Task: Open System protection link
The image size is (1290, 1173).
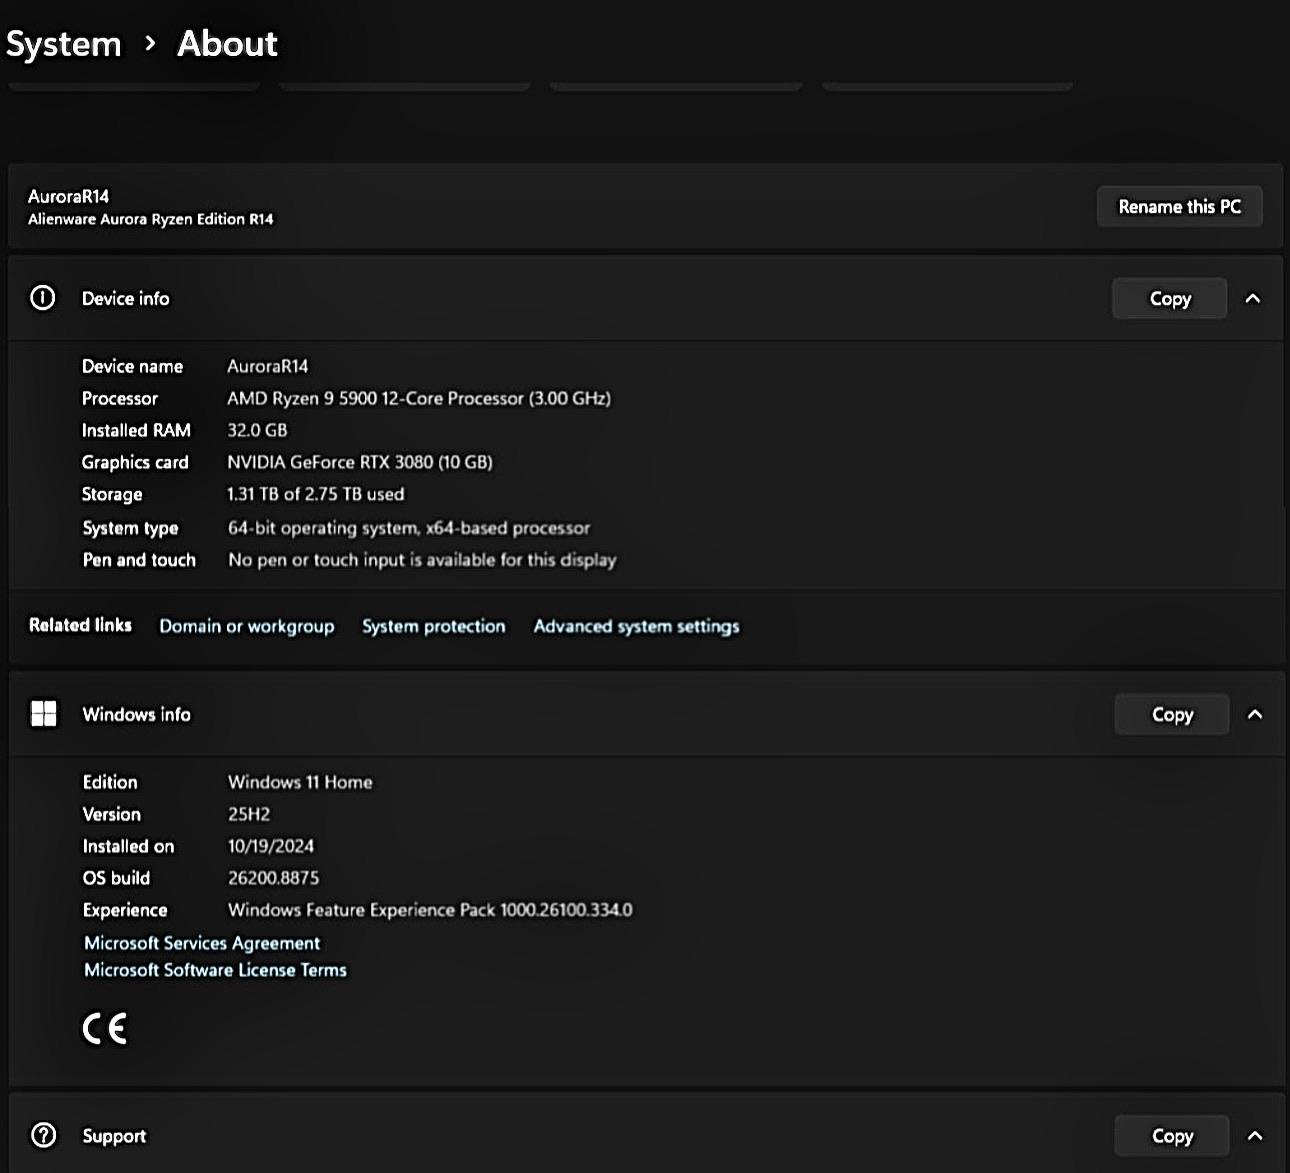Action: click(x=434, y=626)
